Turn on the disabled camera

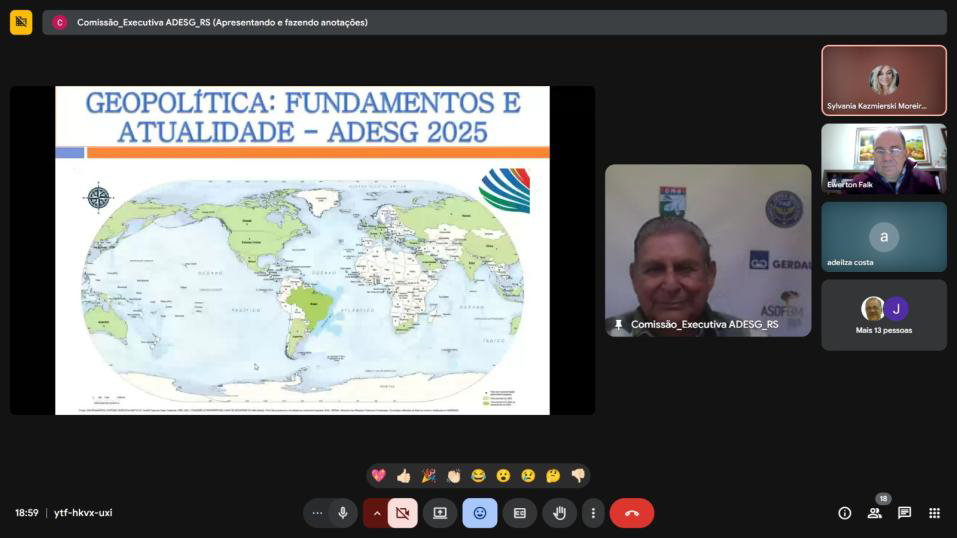click(x=402, y=513)
